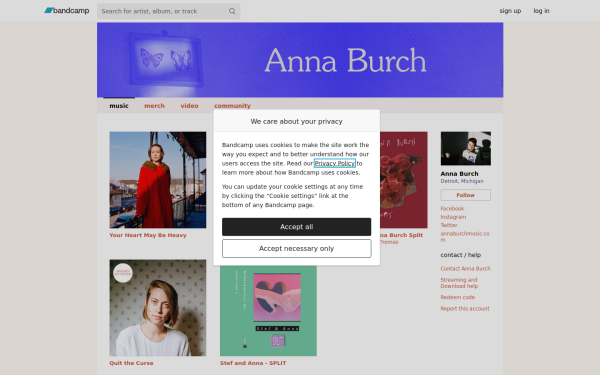Switch to the music tab
The height and width of the screenshot is (375, 600).
click(x=119, y=106)
